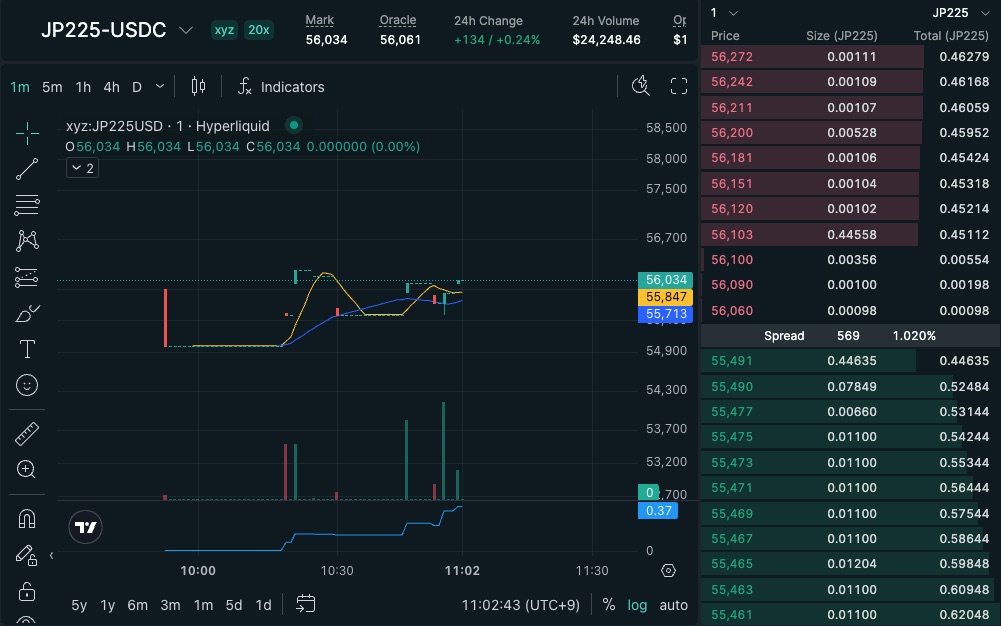This screenshot has width=1001, height=626.
Task: Select ask price 56,200 in order book
Action: [732, 133]
